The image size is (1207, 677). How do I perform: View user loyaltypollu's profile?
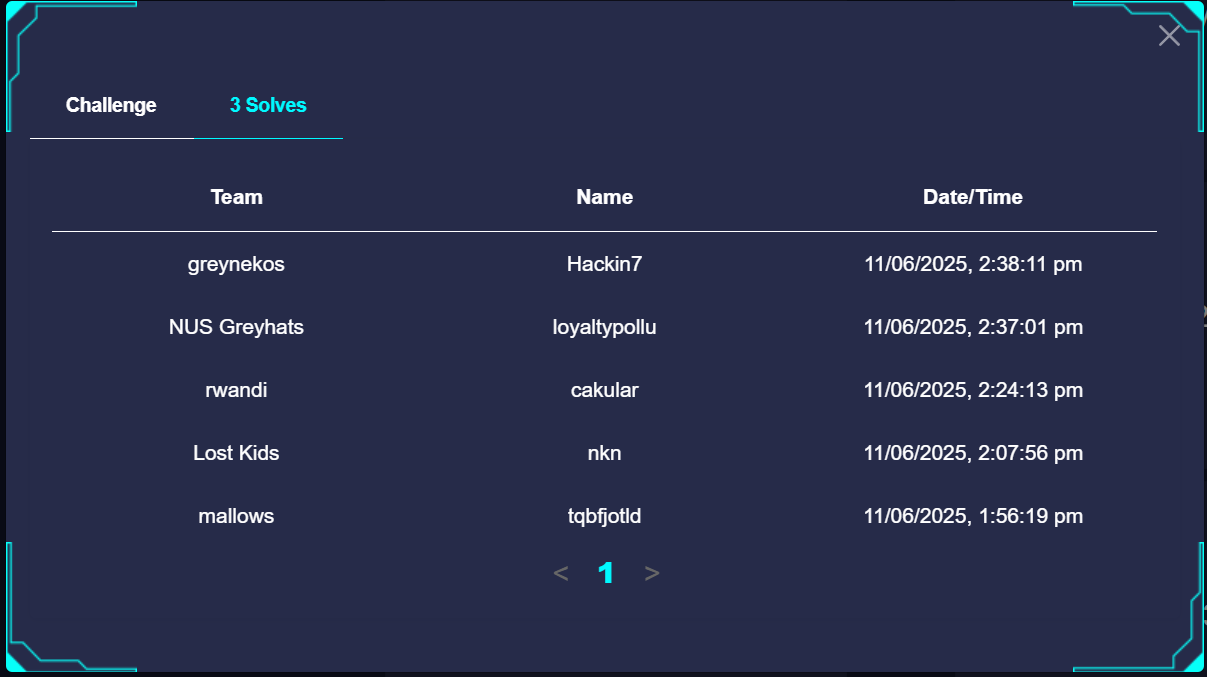pyautogui.click(x=605, y=327)
